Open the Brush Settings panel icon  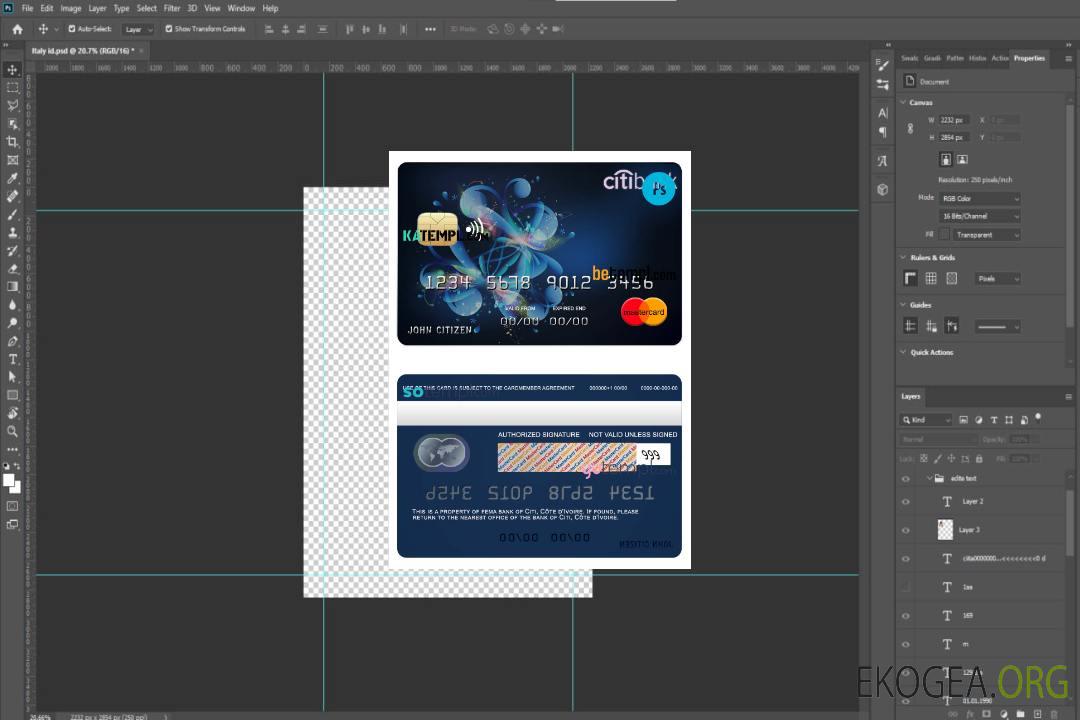(x=882, y=65)
